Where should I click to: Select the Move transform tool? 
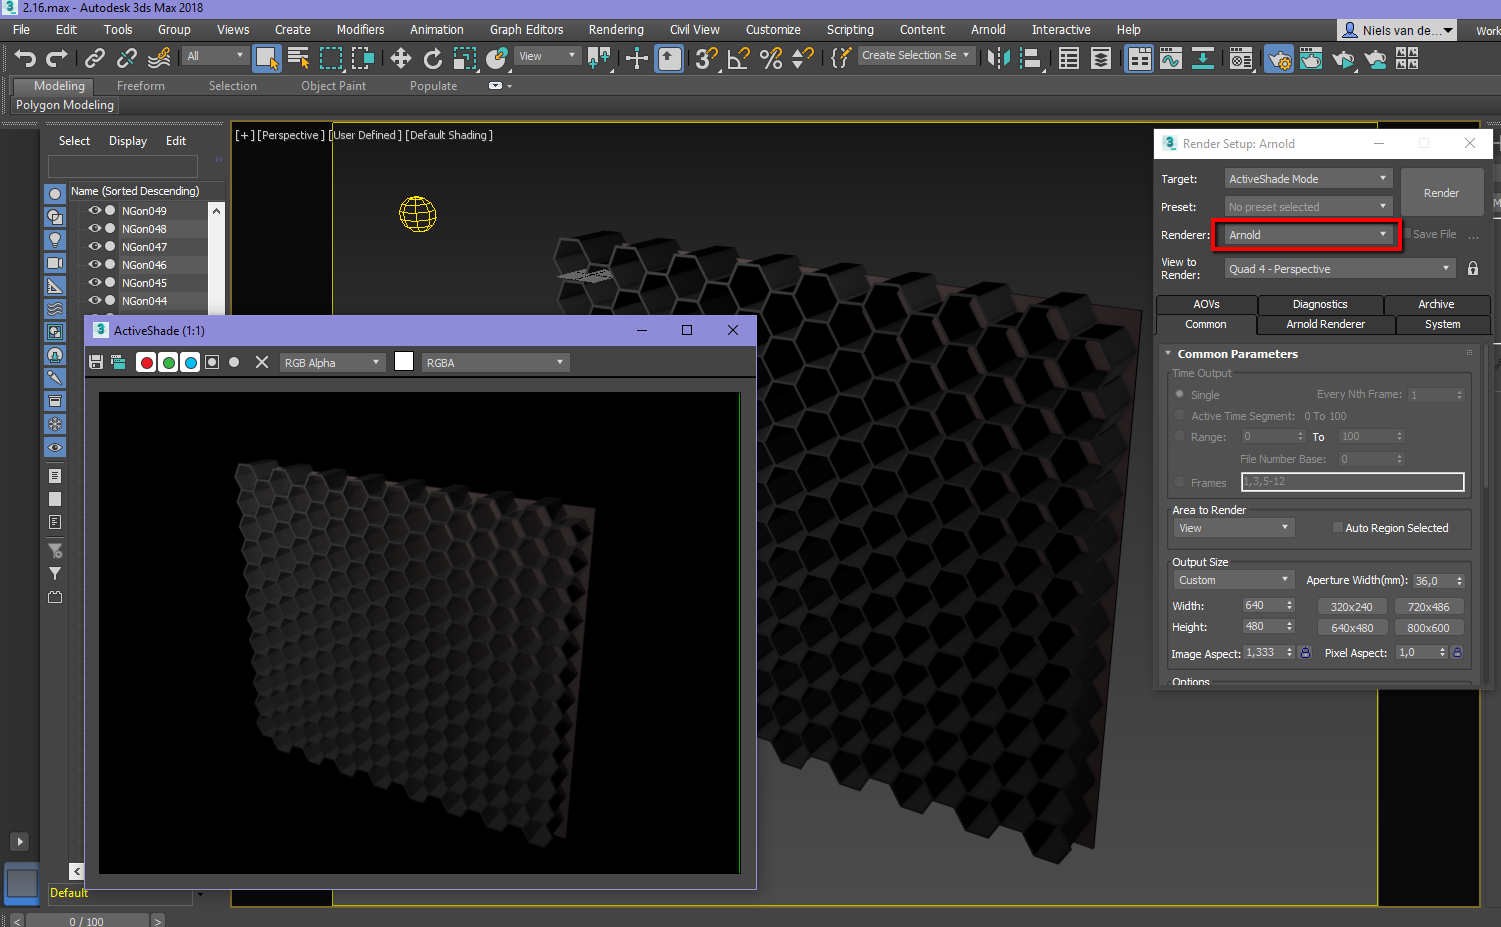[401, 59]
